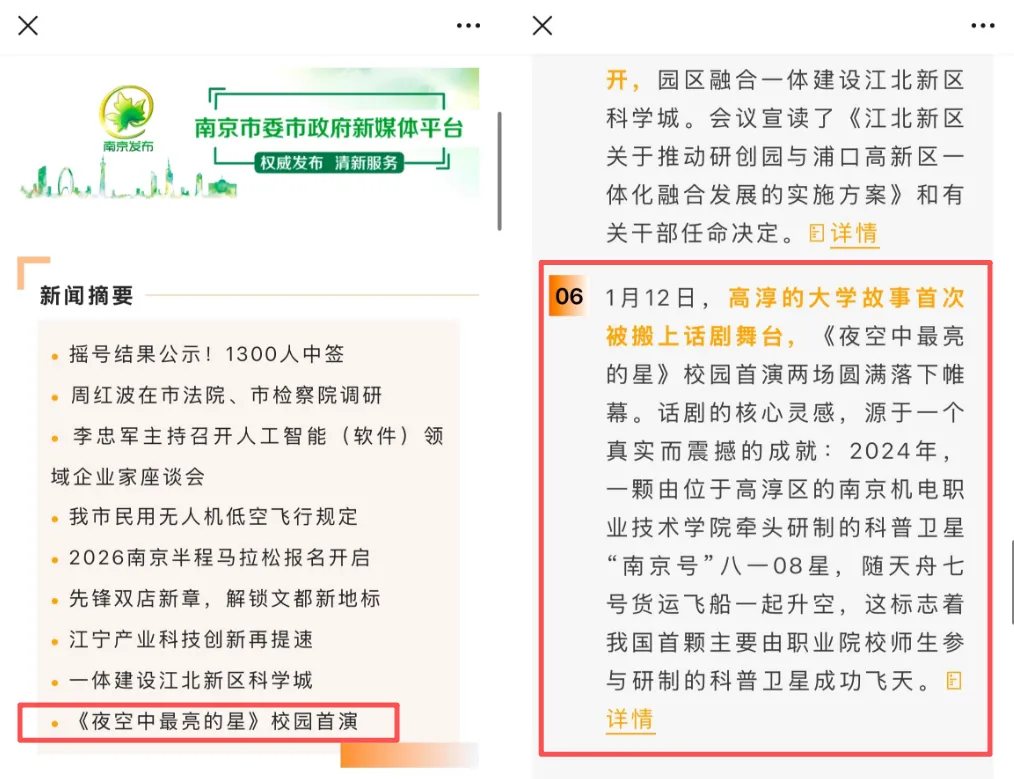This screenshot has height=779, width=1014.
Task: Tap the orange 06 number badge
Action: click(568, 296)
